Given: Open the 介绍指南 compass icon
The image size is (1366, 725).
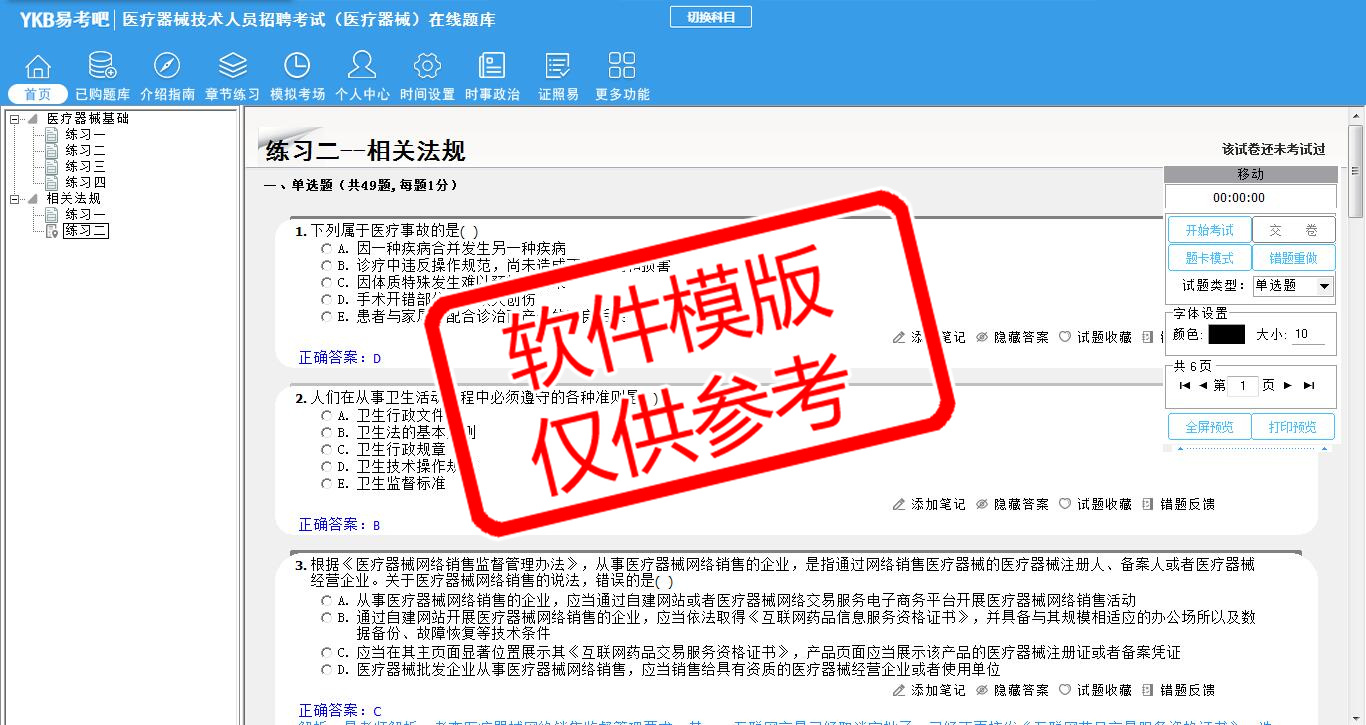Looking at the screenshot, I should click(x=167, y=67).
